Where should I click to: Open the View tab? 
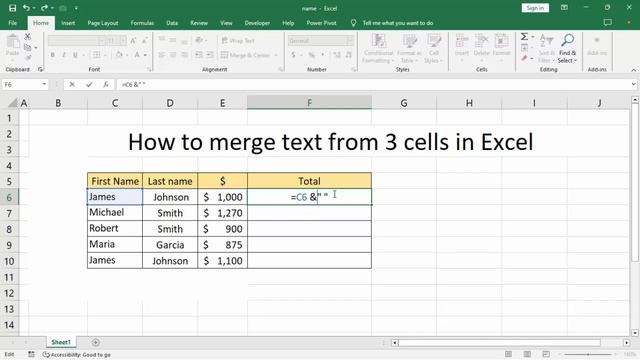coord(226,23)
